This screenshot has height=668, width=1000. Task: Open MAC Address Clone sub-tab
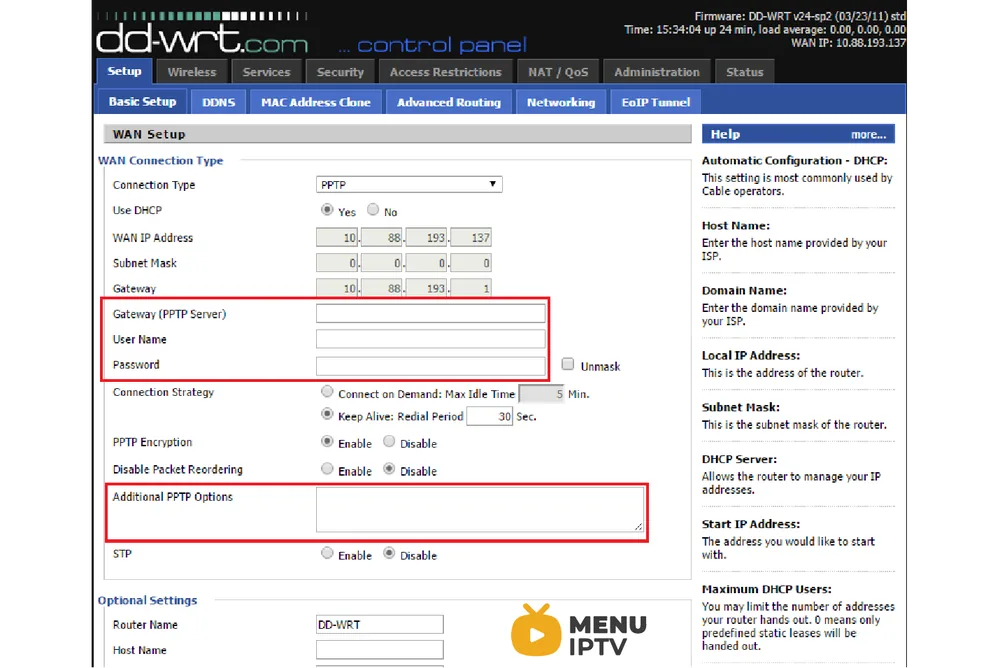click(316, 102)
